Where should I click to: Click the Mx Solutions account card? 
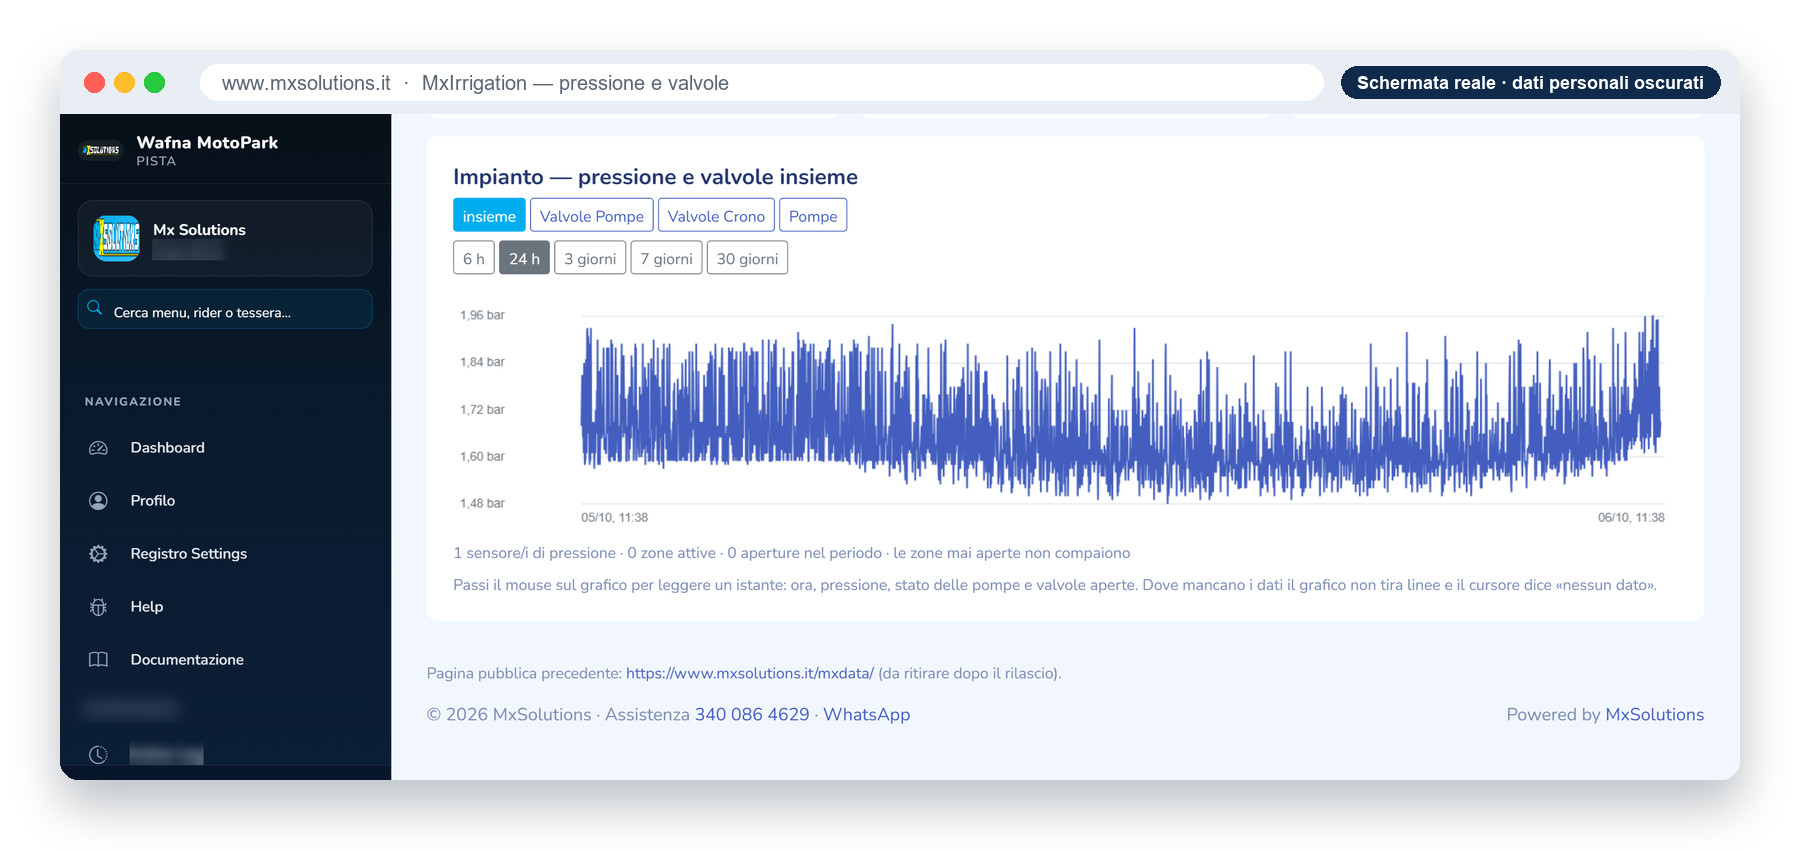(225, 238)
